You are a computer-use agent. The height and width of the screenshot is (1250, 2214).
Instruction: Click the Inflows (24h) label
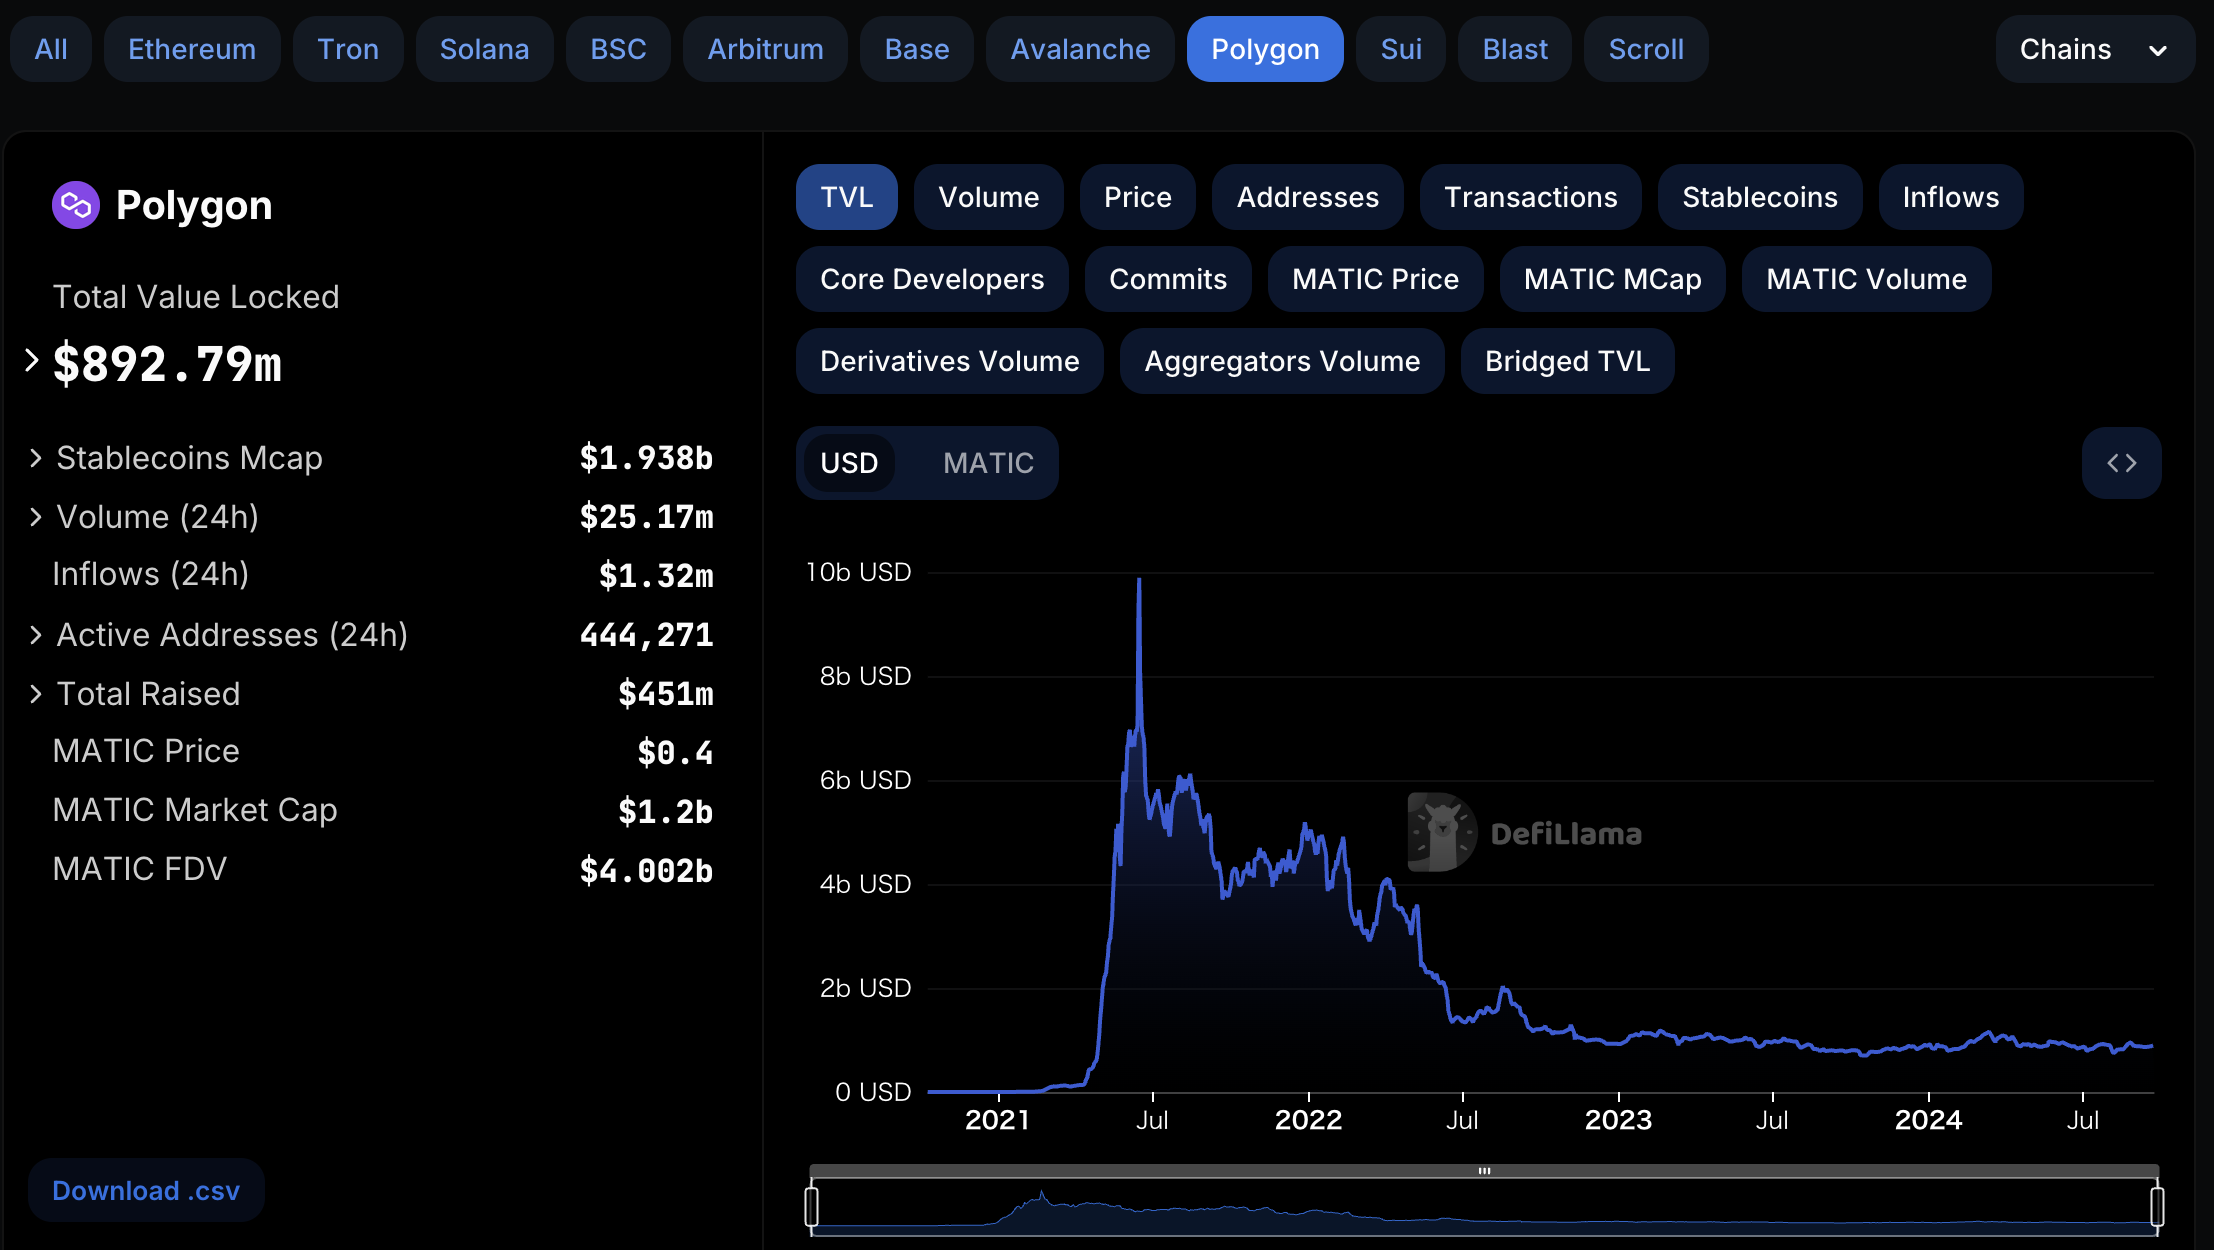pyautogui.click(x=150, y=574)
